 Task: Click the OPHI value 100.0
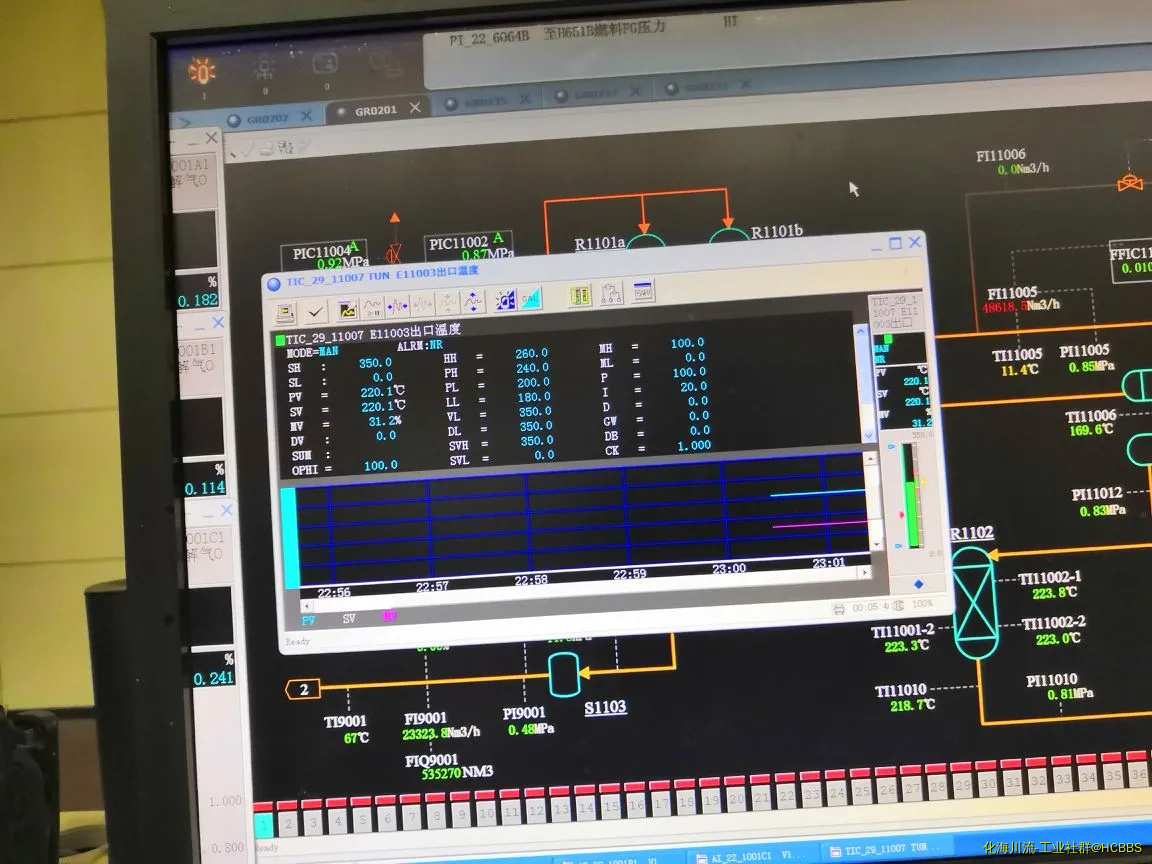381,465
